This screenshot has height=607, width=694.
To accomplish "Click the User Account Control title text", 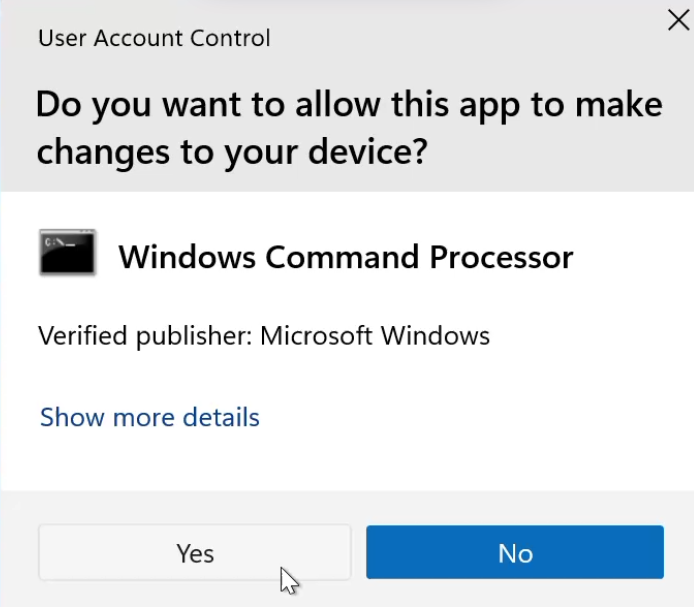I will [x=154, y=39].
